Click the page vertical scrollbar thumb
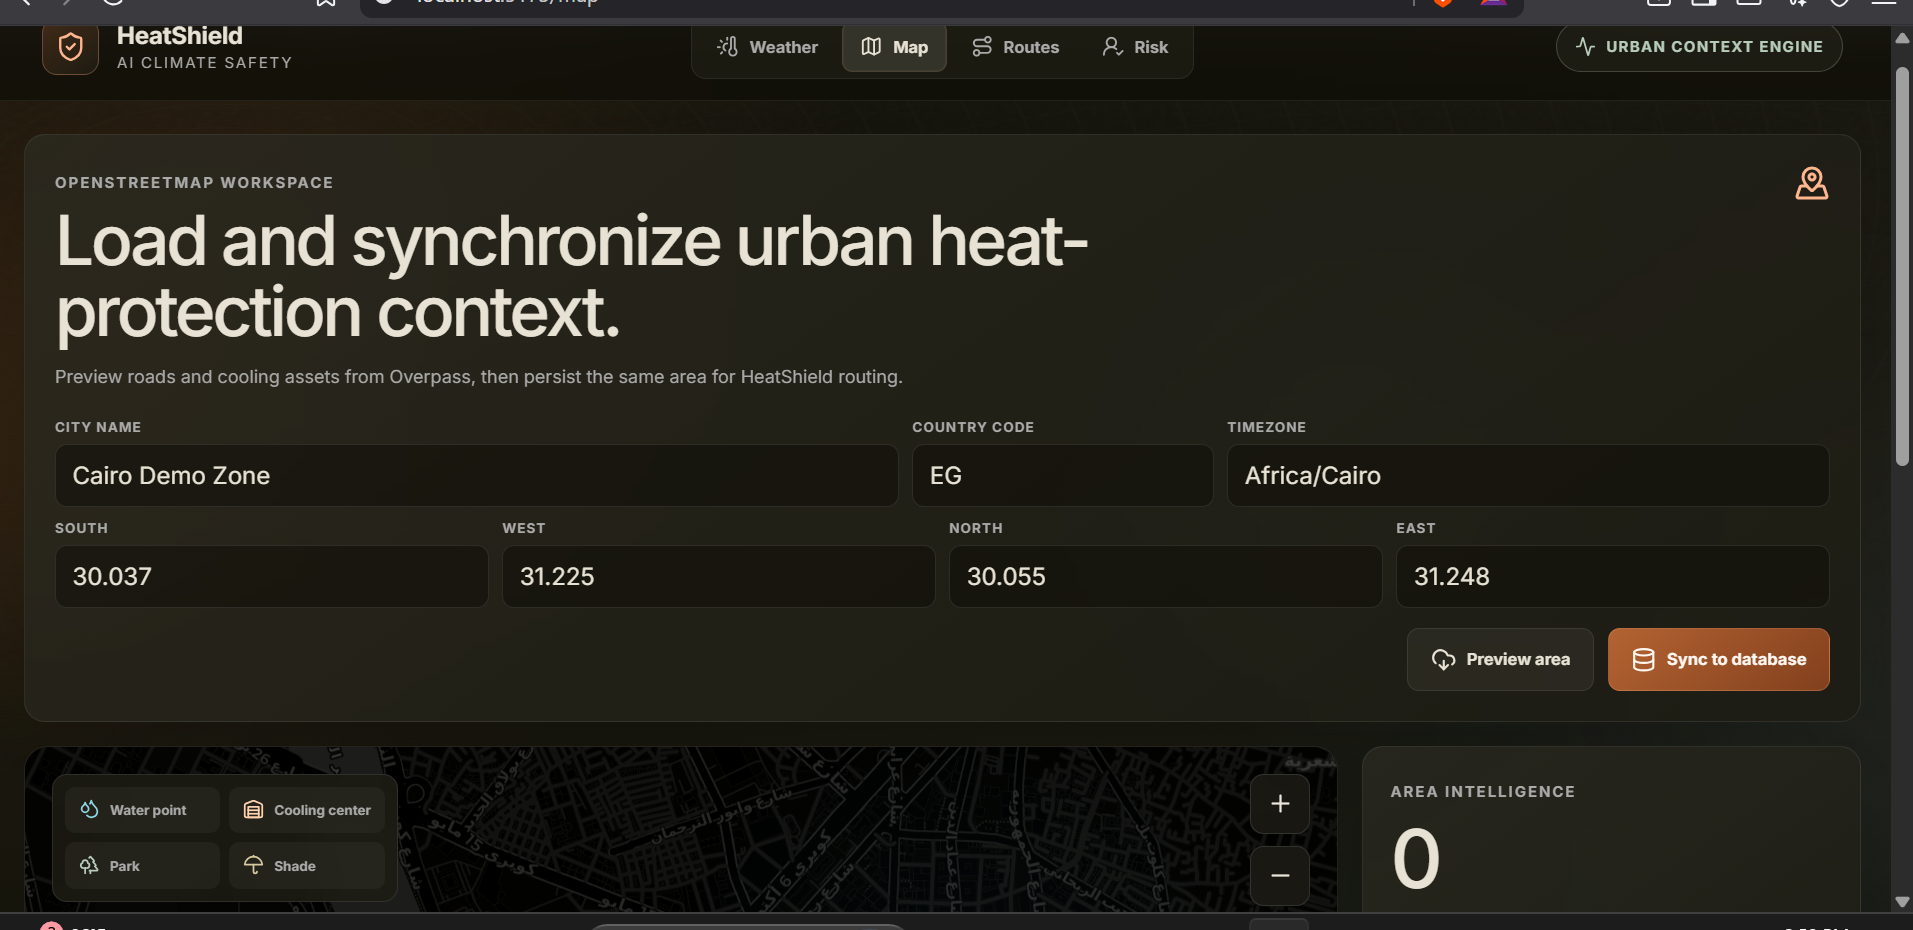The image size is (1913, 930). tap(1902, 265)
